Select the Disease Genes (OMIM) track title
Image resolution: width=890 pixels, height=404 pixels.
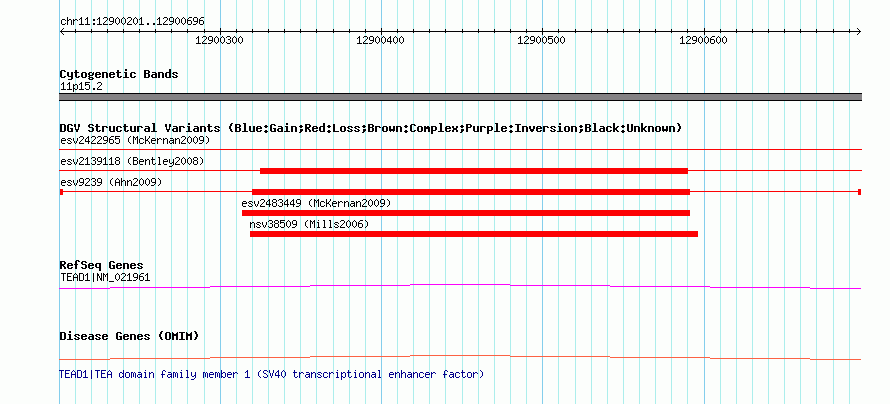point(129,336)
